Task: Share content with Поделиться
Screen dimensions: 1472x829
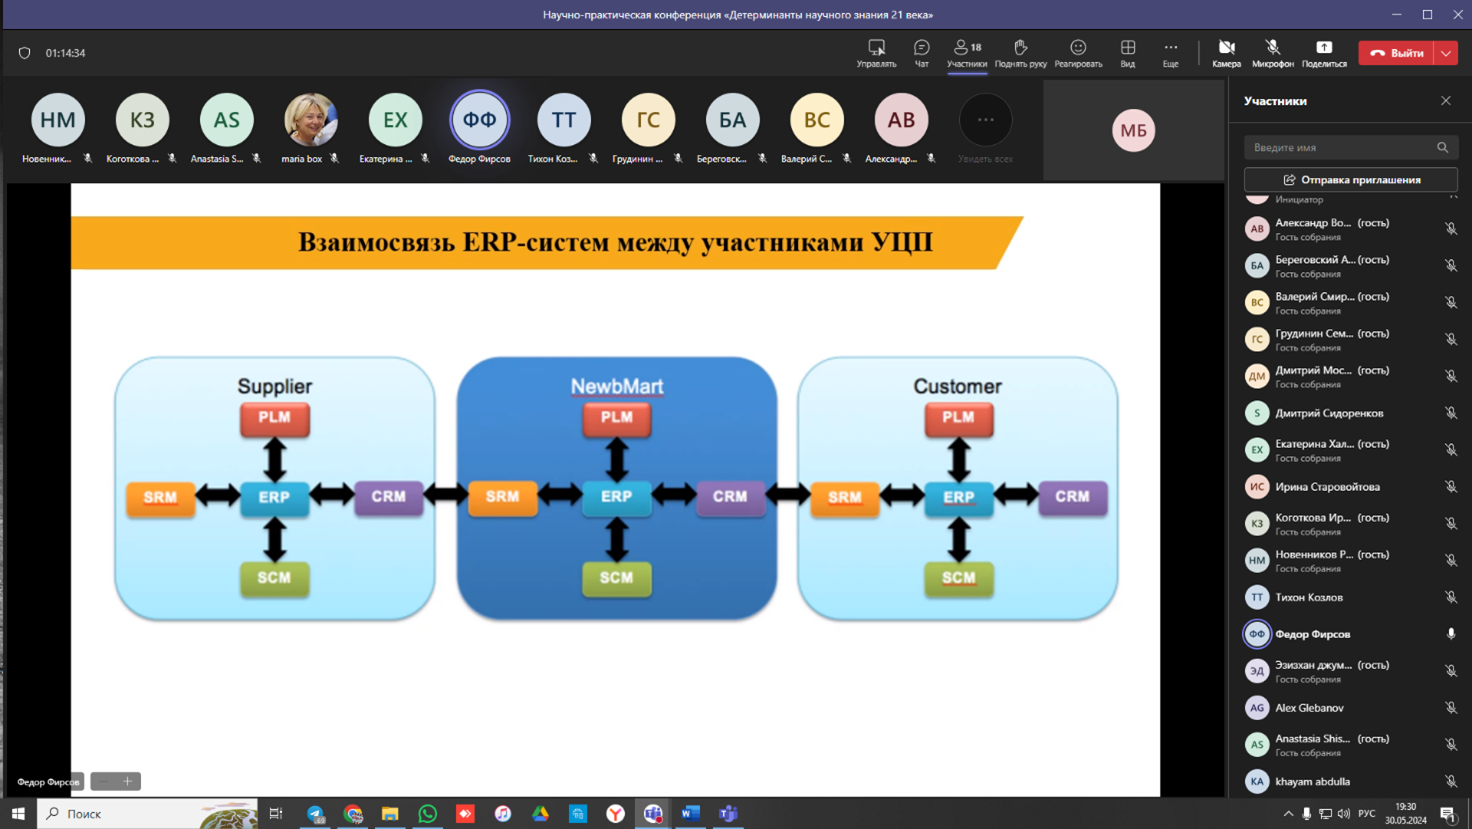Action: tap(1324, 53)
